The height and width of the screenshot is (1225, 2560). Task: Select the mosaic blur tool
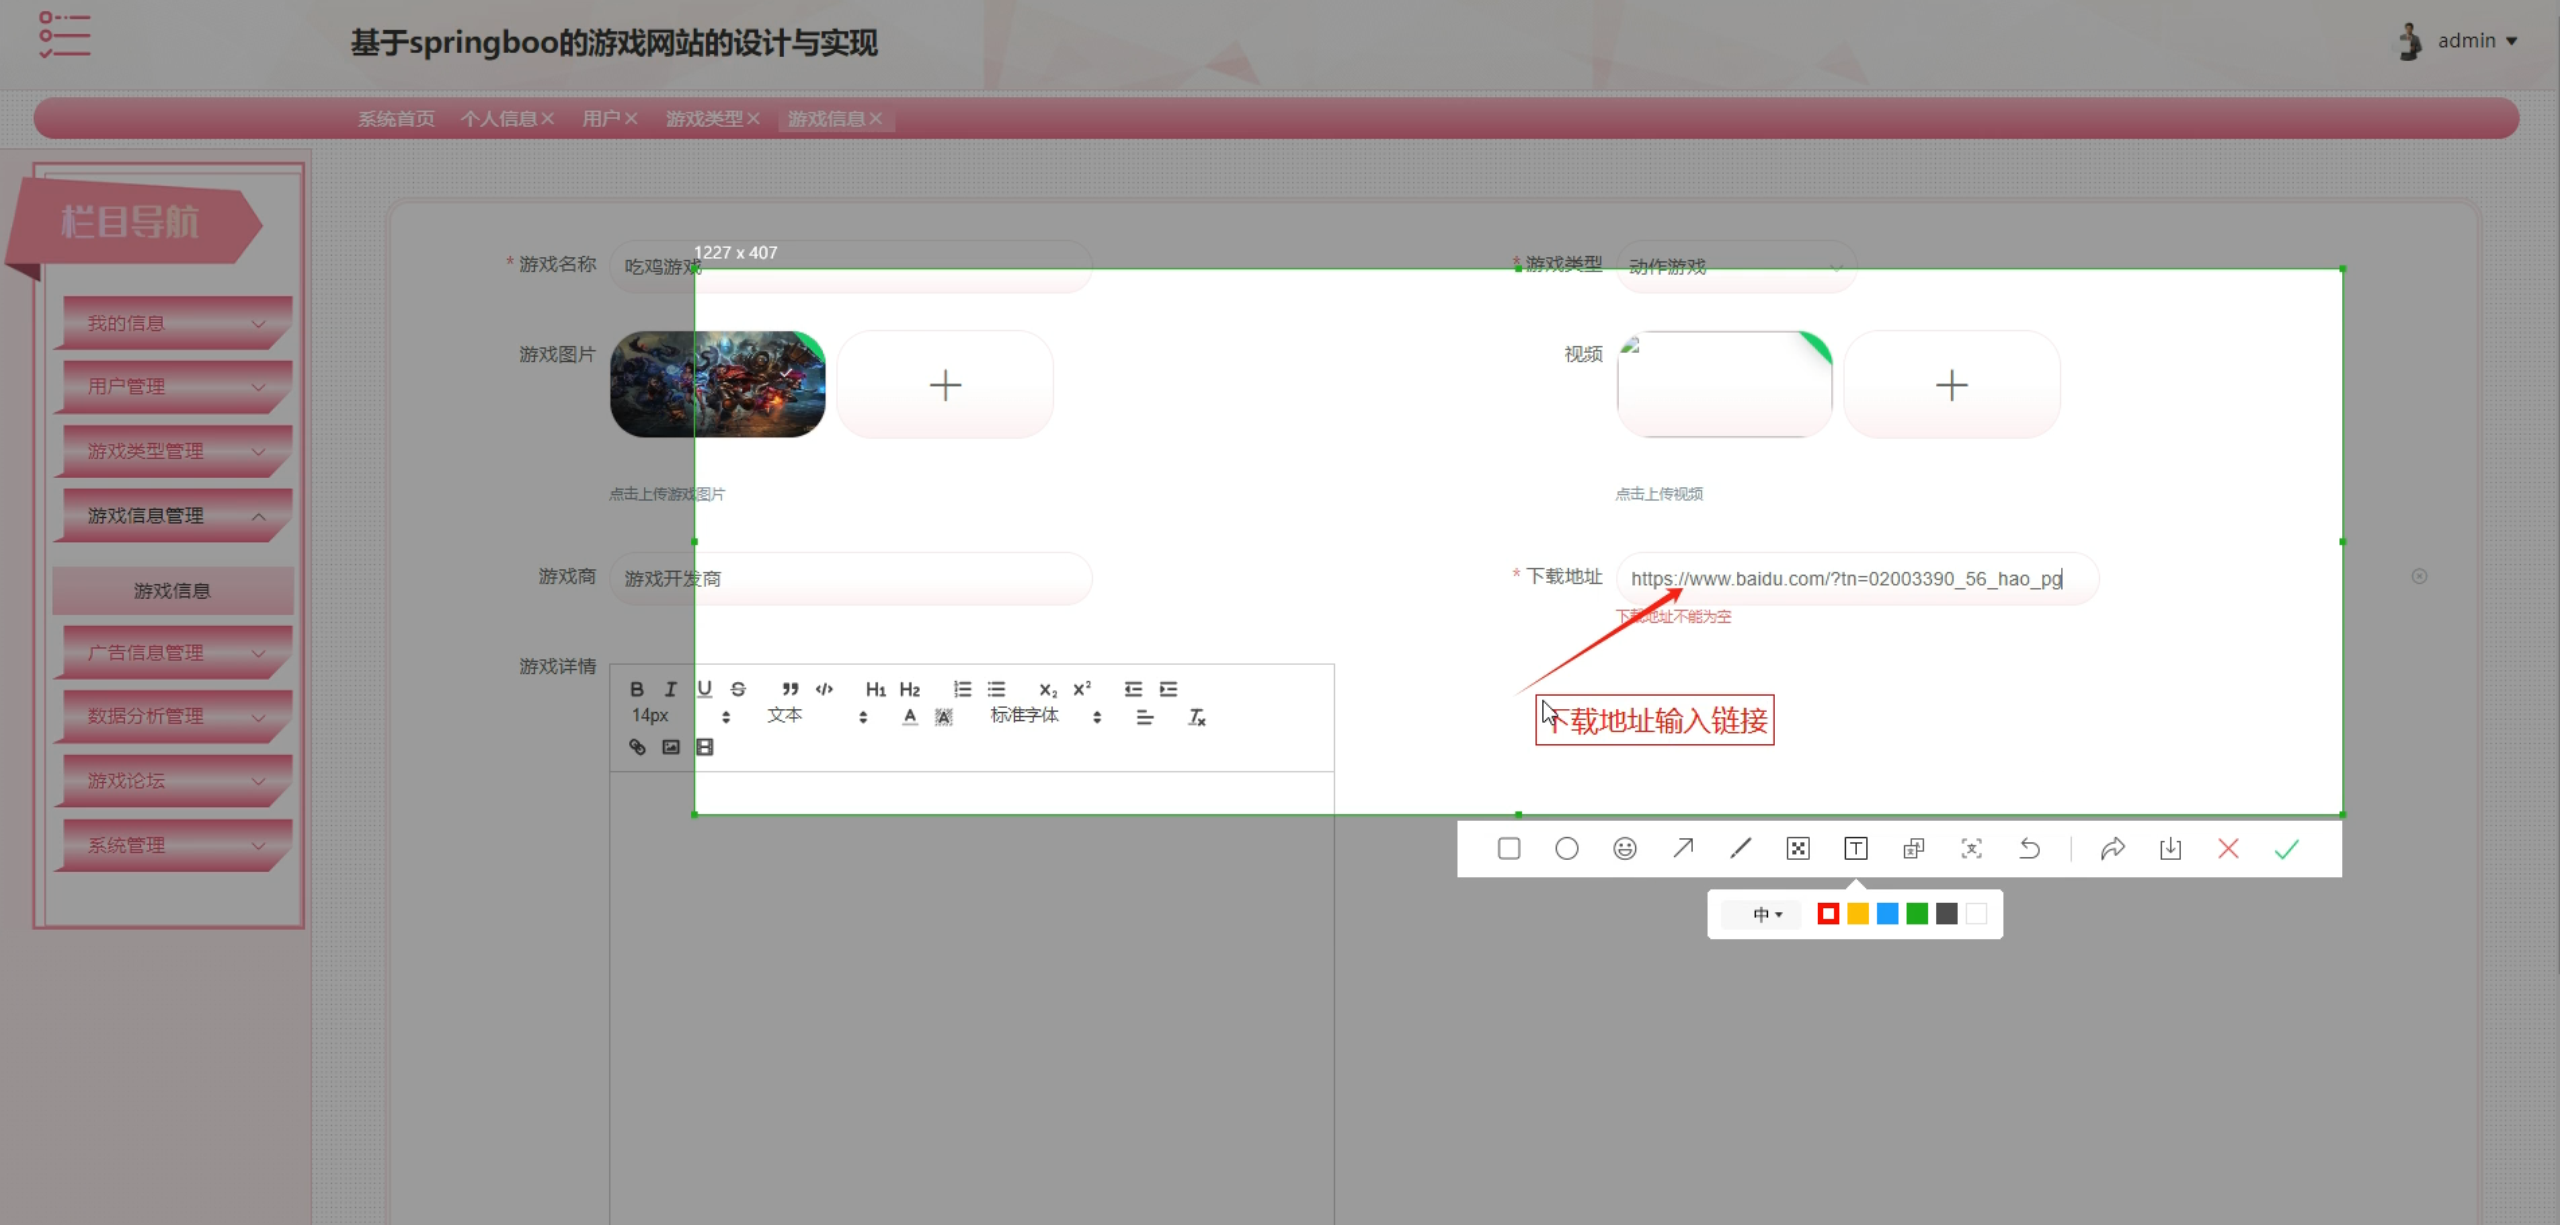pyautogui.click(x=1798, y=849)
